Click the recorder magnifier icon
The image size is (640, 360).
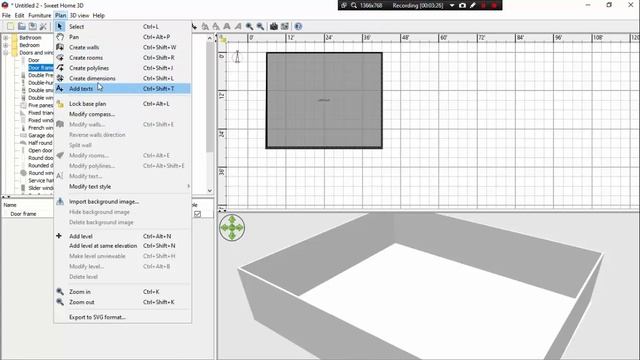(x=354, y=5)
